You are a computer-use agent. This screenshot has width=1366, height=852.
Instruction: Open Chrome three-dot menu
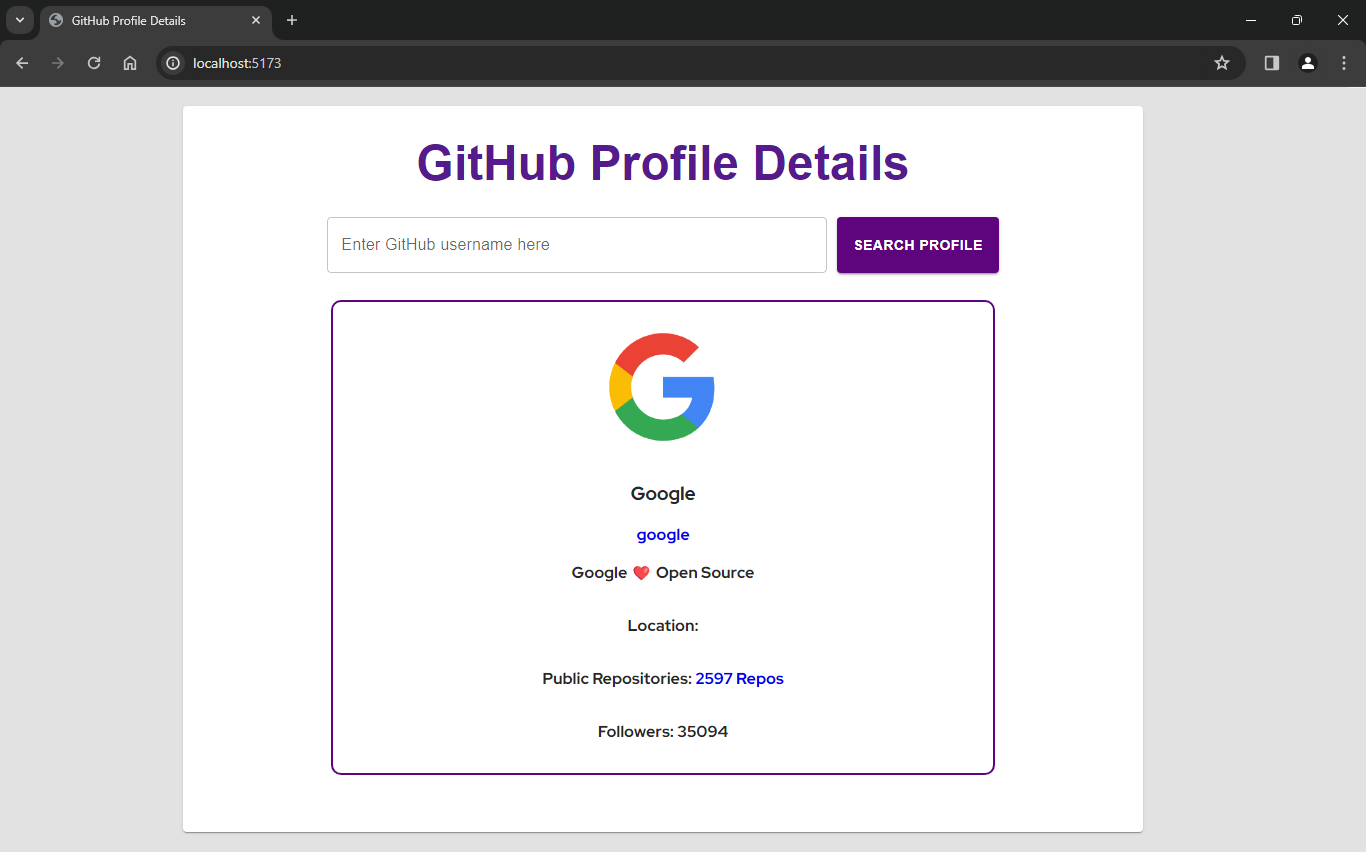(1344, 63)
